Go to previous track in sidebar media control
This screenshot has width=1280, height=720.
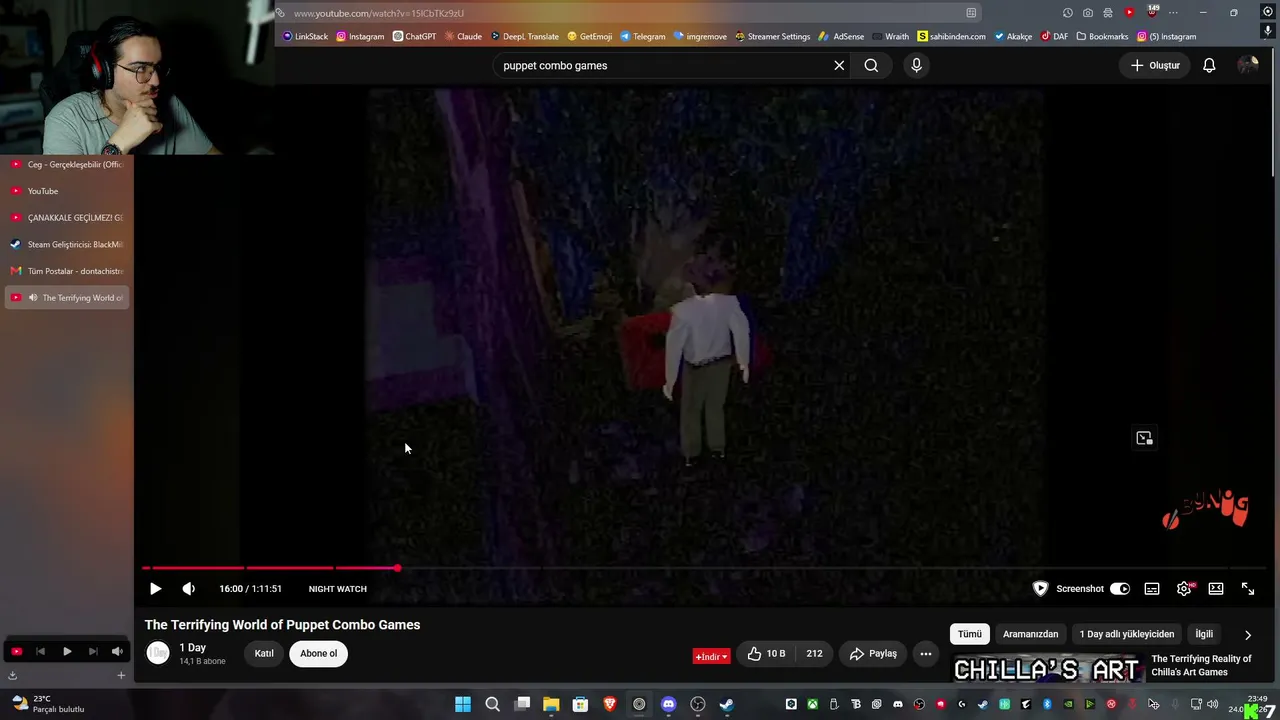coord(41,651)
